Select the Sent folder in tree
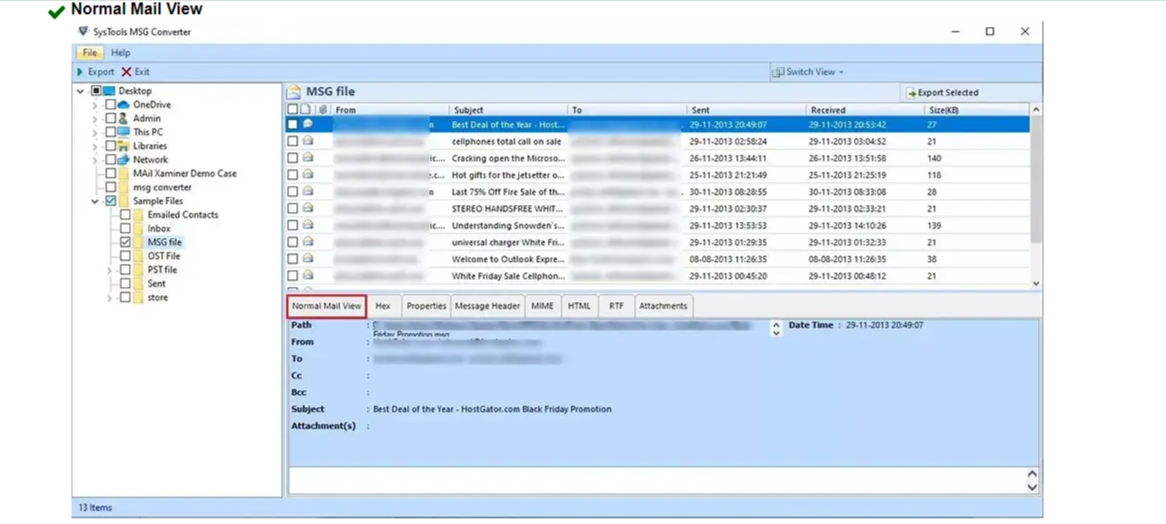The image size is (1166, 524). 156,284
